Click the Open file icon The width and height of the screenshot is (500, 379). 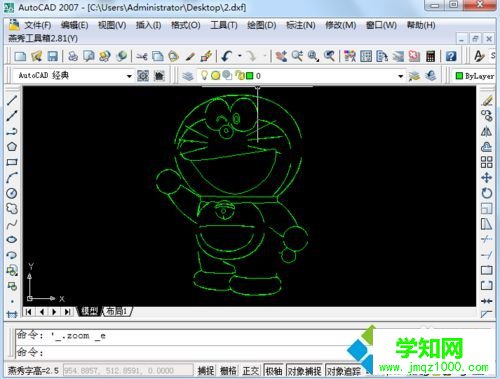36,56
